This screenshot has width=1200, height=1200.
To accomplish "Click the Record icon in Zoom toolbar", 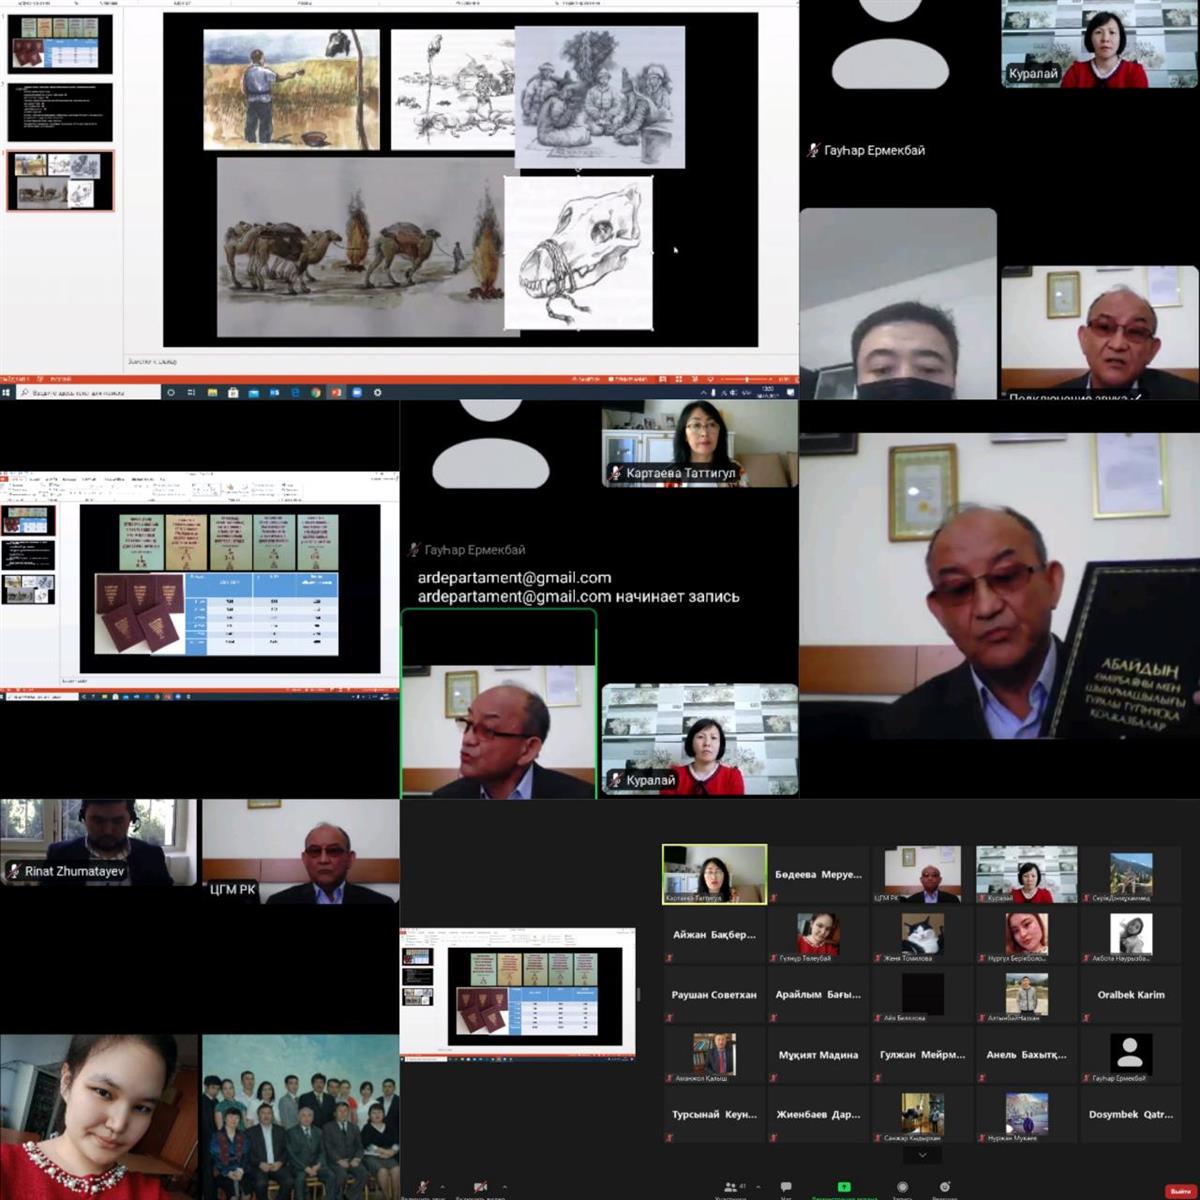I will [902, 1187].
